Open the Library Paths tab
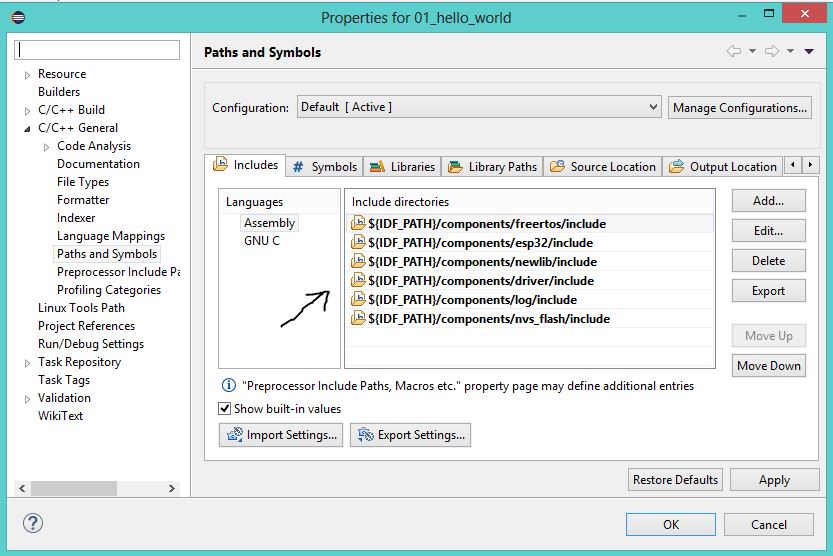833x556 pixels. click(493, 167)
